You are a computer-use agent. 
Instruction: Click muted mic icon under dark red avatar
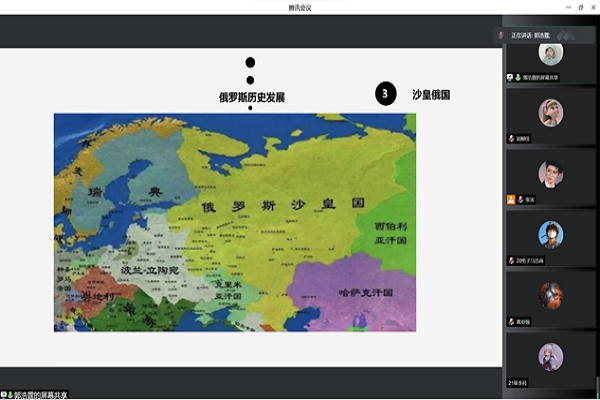(512, 321)
